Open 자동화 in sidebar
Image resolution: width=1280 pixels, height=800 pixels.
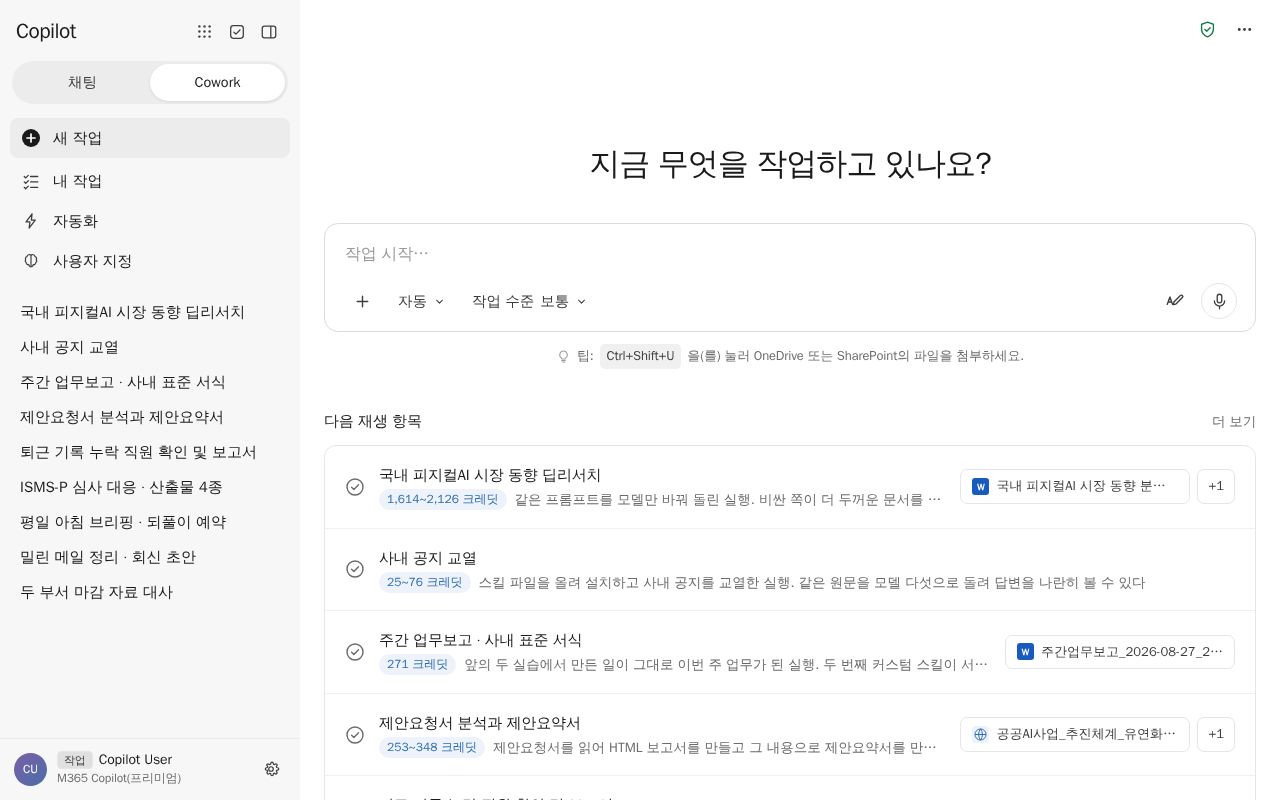tap(150, 221)
